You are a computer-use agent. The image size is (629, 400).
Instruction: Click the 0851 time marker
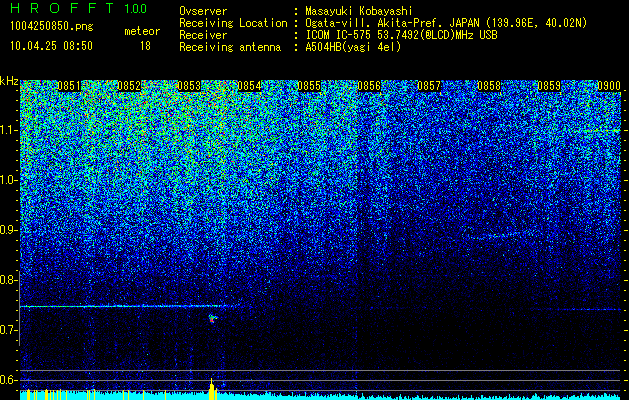tap(69, 86)
